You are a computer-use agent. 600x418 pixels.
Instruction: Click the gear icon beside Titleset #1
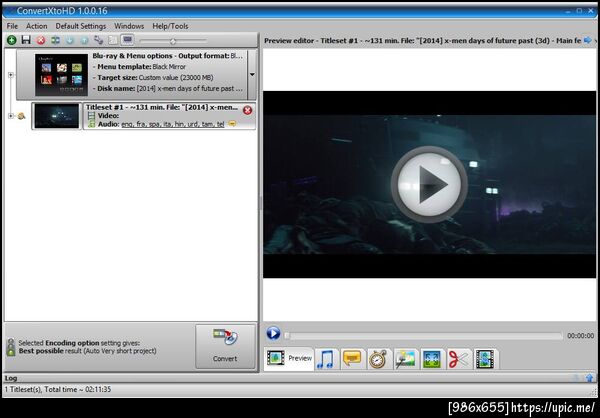coord(21,116)
